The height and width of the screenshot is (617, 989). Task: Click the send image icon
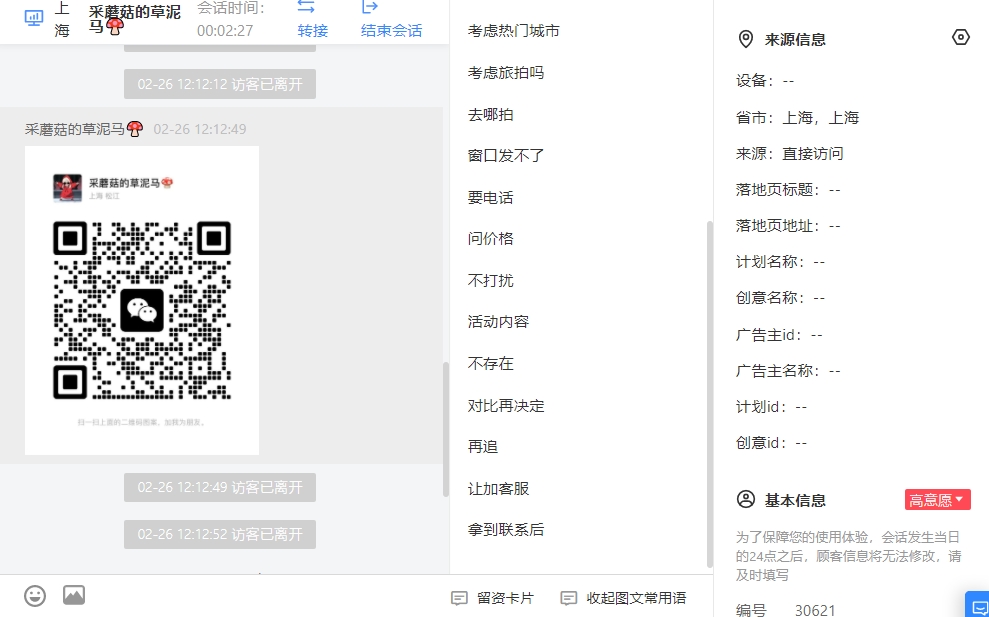74,595
